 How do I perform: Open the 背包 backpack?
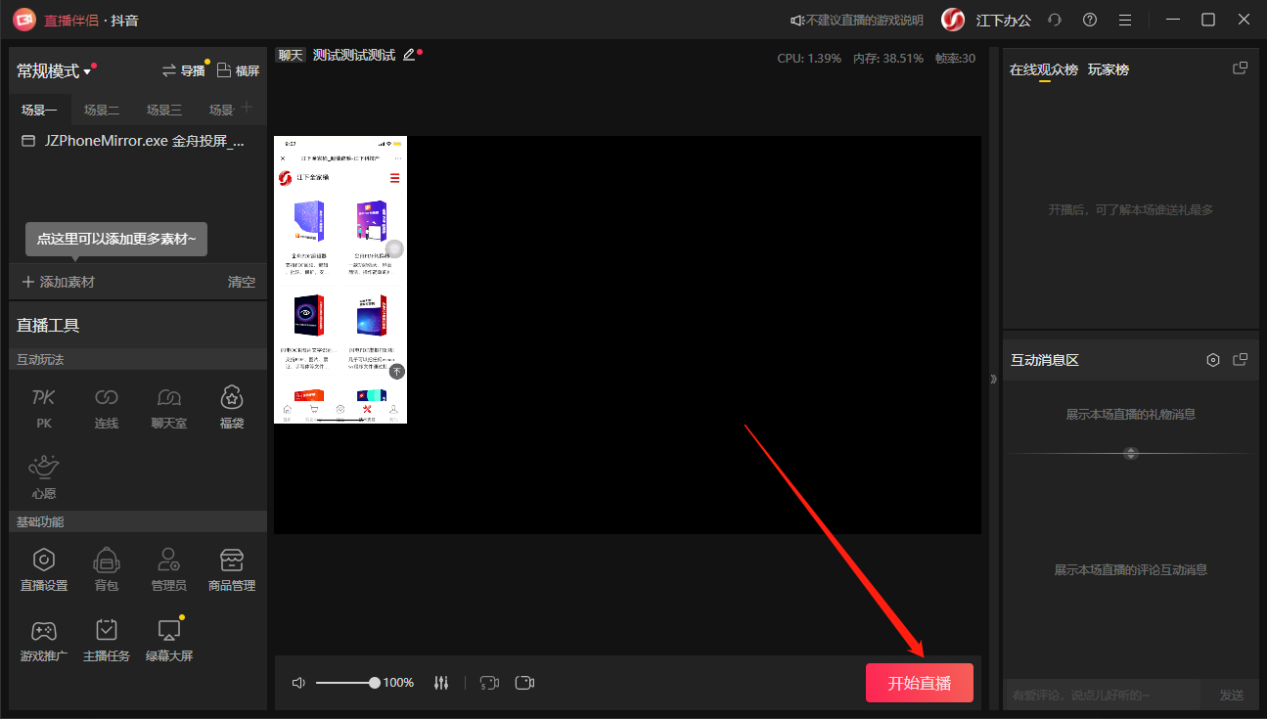click(106, 570)
